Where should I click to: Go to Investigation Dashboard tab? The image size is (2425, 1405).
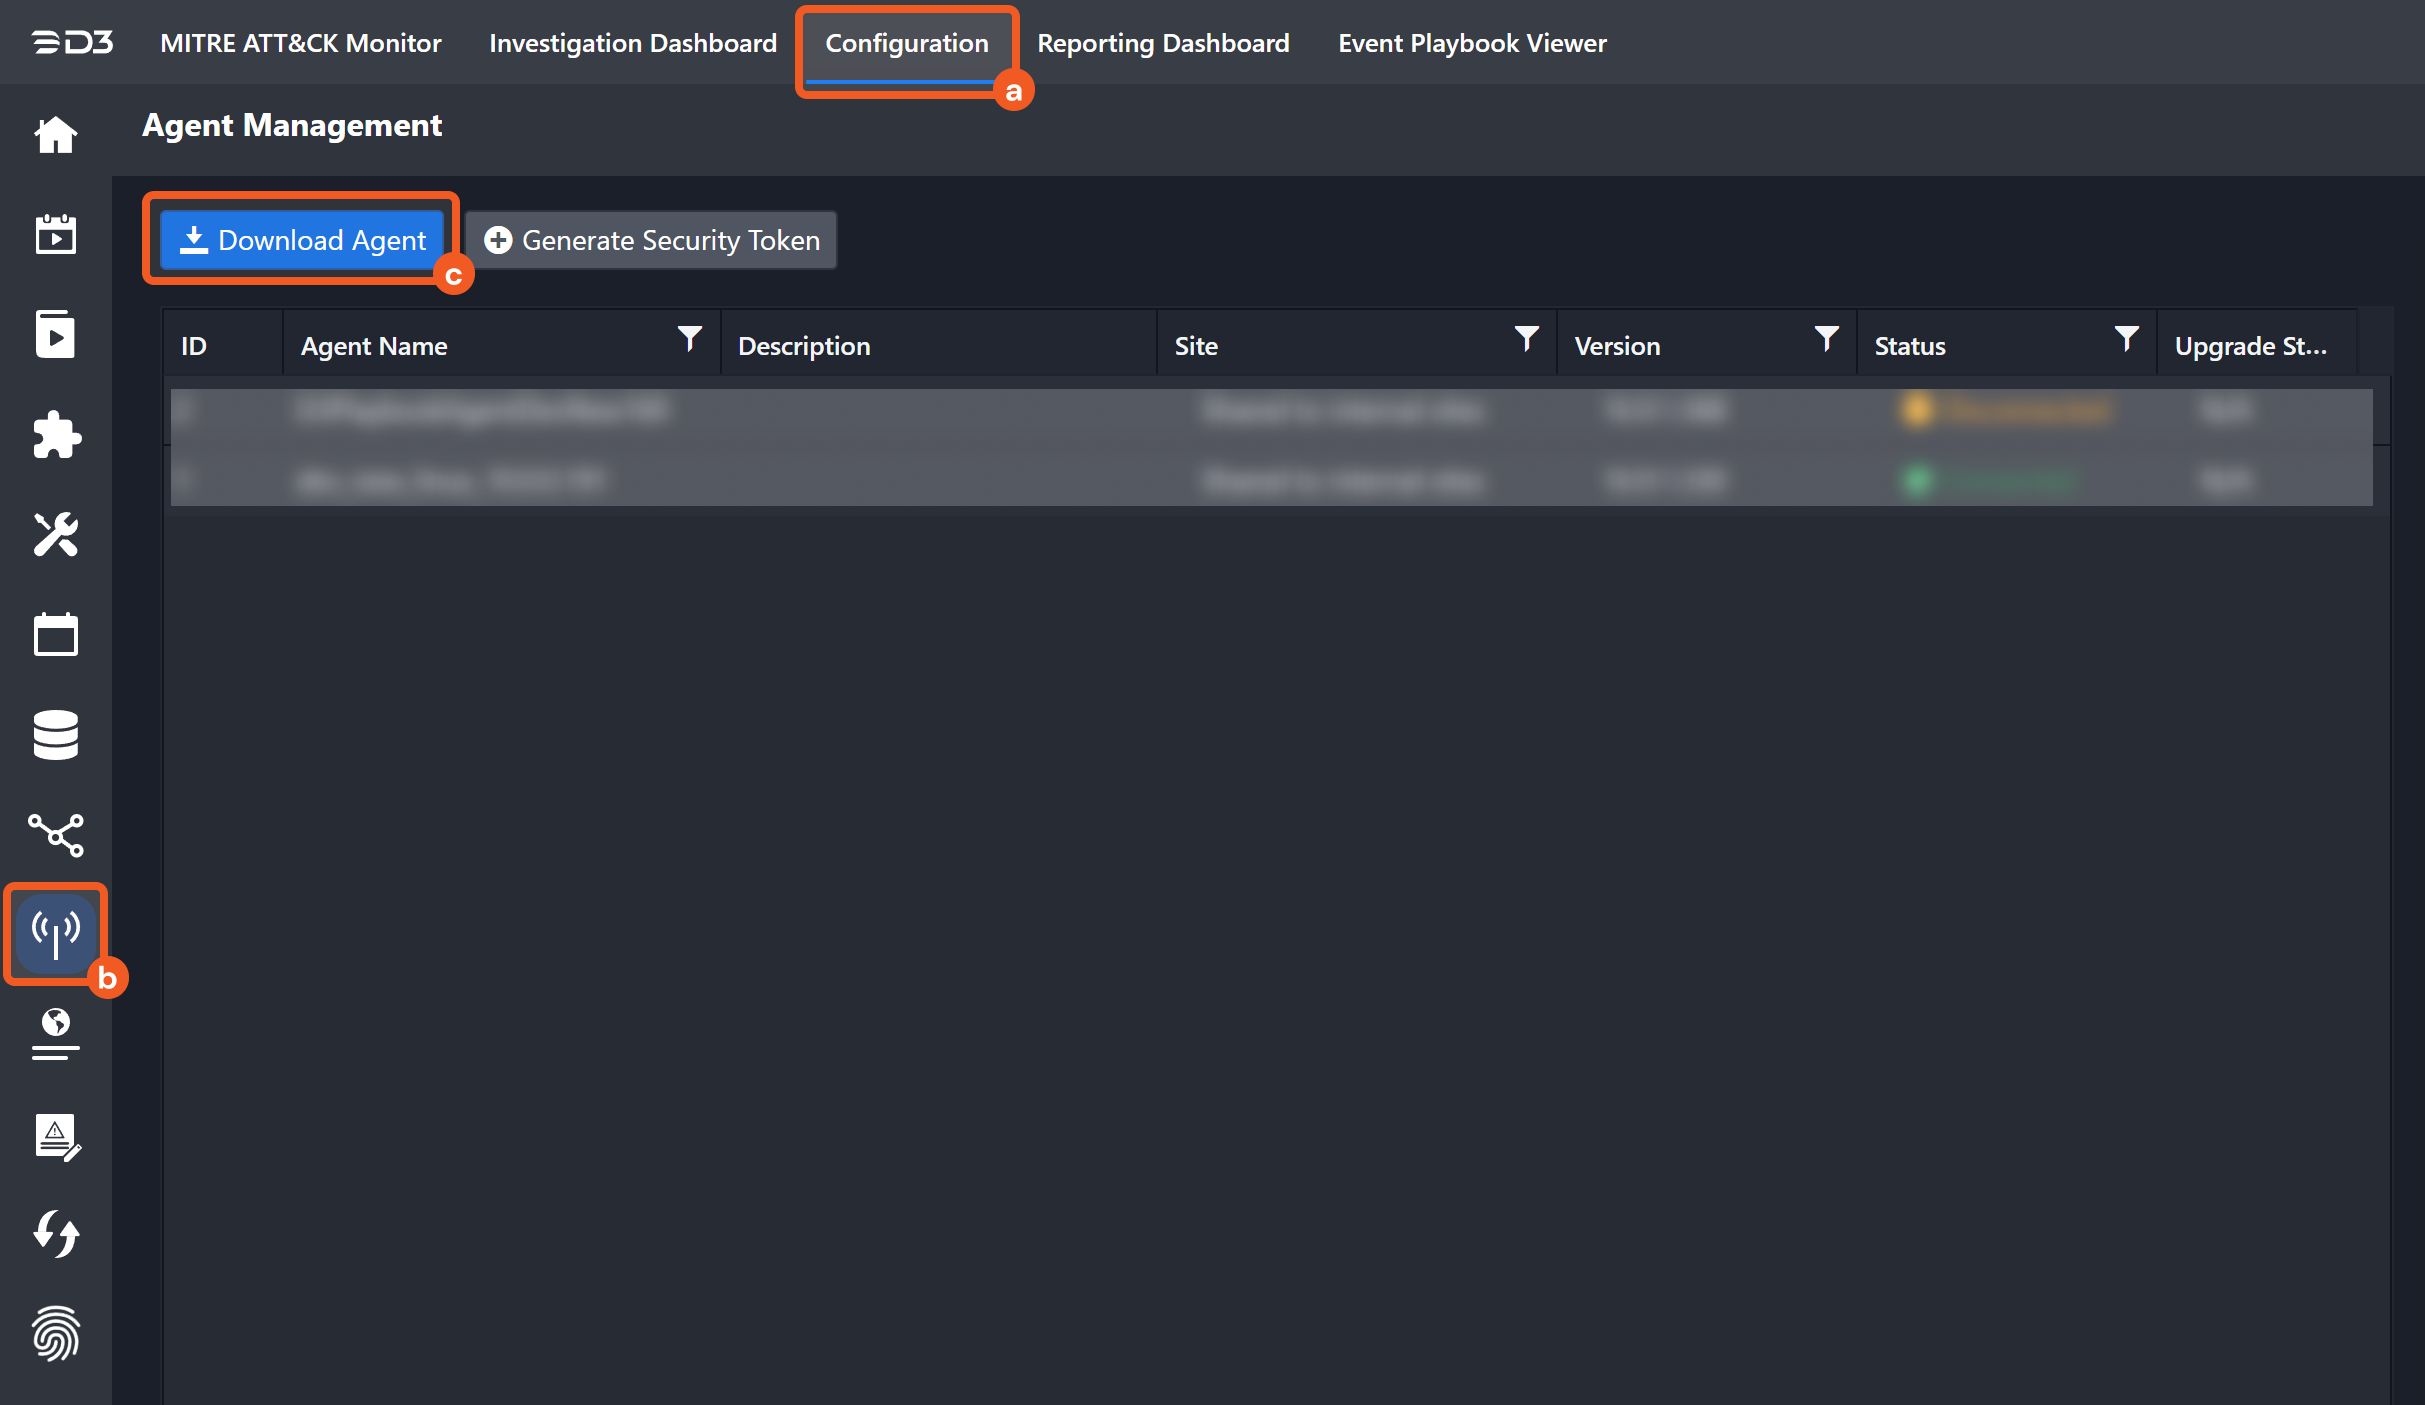(633, 44)
